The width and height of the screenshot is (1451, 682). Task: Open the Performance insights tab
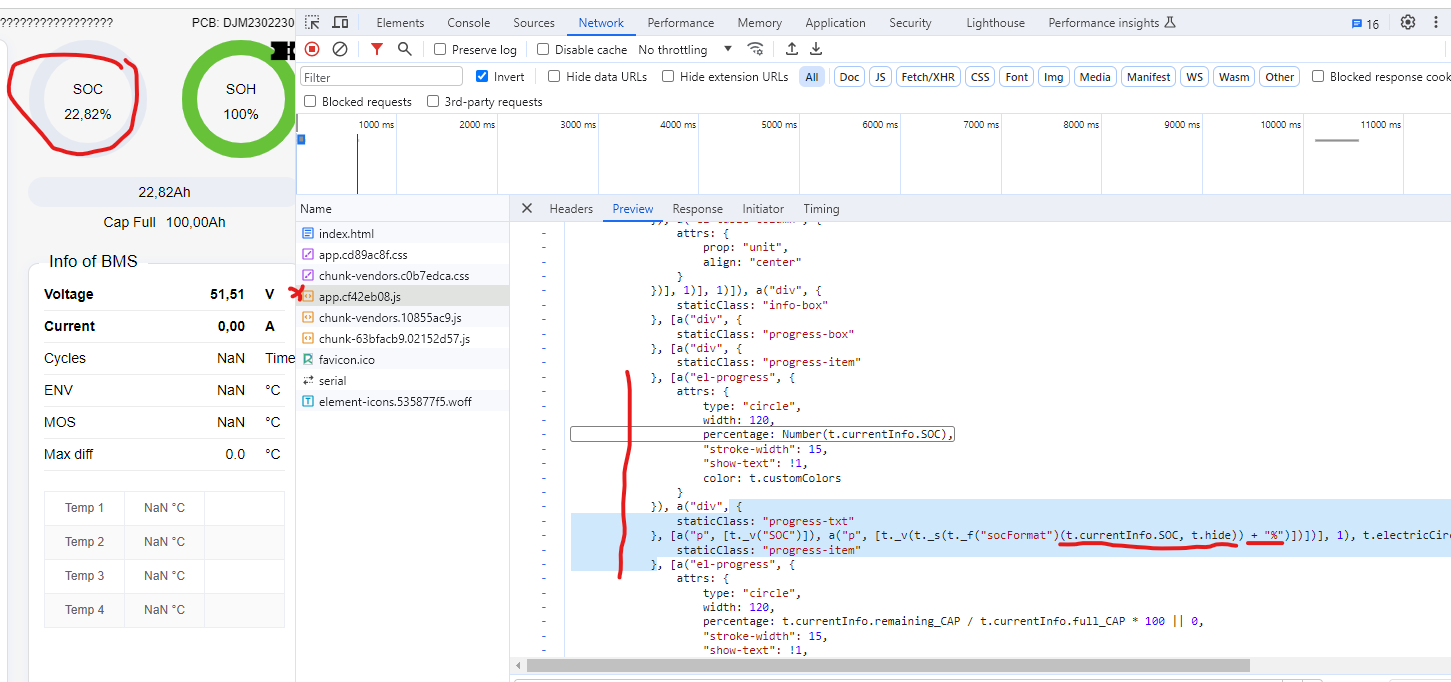[1112, 23]
